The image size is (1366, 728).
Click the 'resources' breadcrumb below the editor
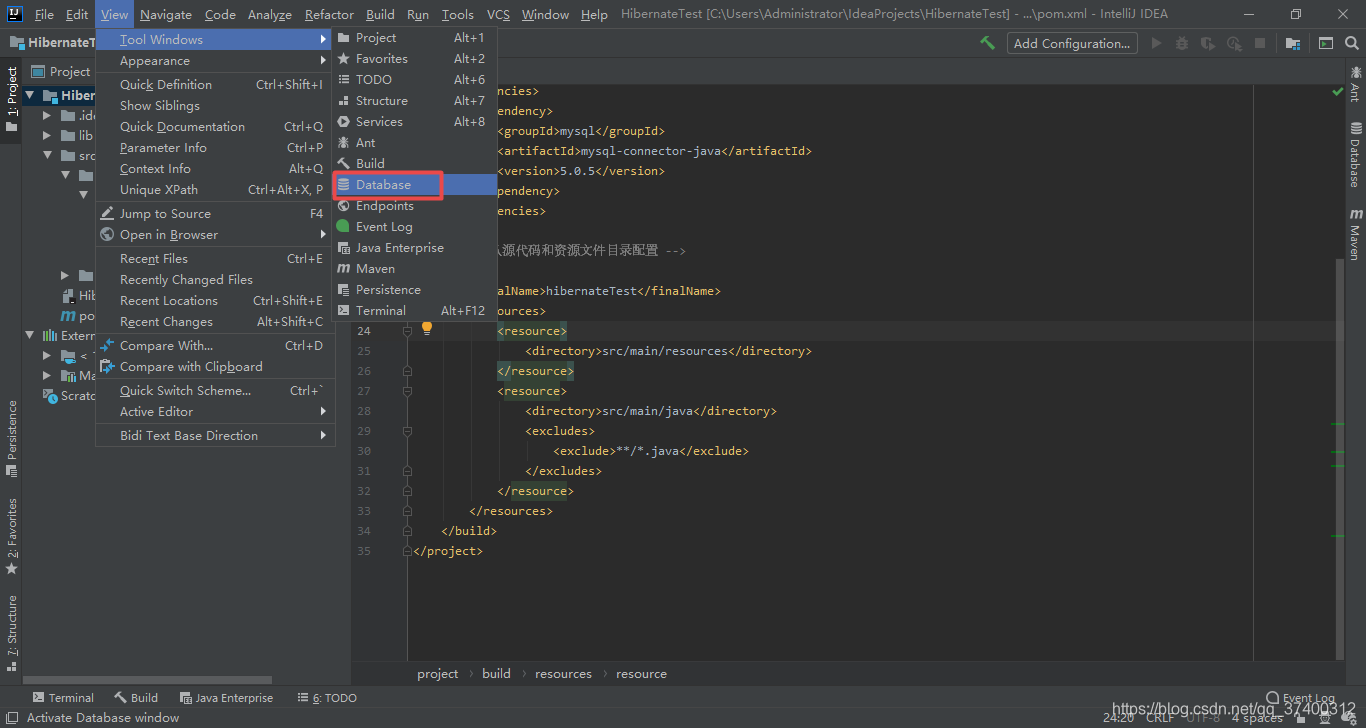pyautogui.click(x=563, y=674)
